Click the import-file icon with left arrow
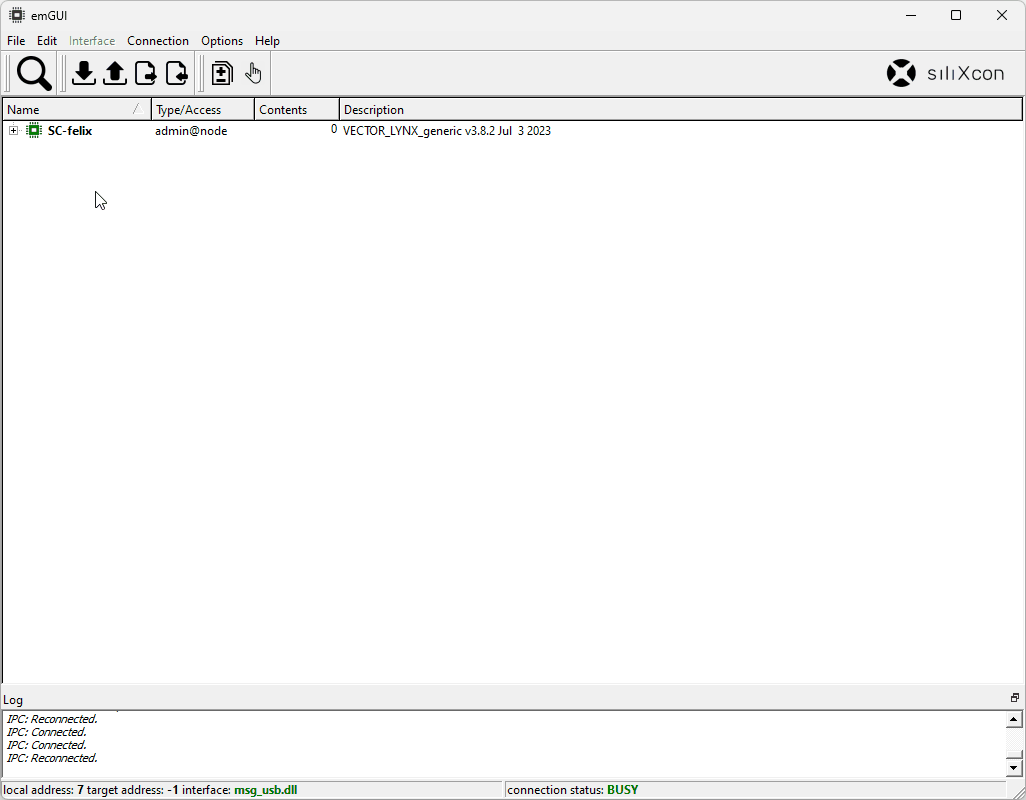Screen dimensions: 1026x800 [x=177, y=73]
